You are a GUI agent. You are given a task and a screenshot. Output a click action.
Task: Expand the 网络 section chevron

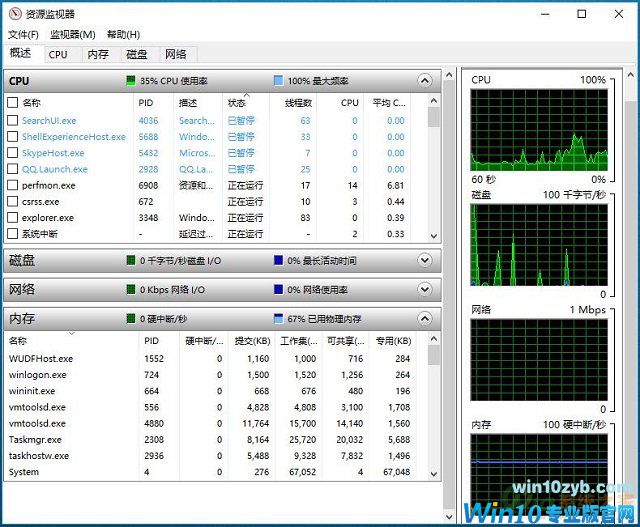[424, 289]
